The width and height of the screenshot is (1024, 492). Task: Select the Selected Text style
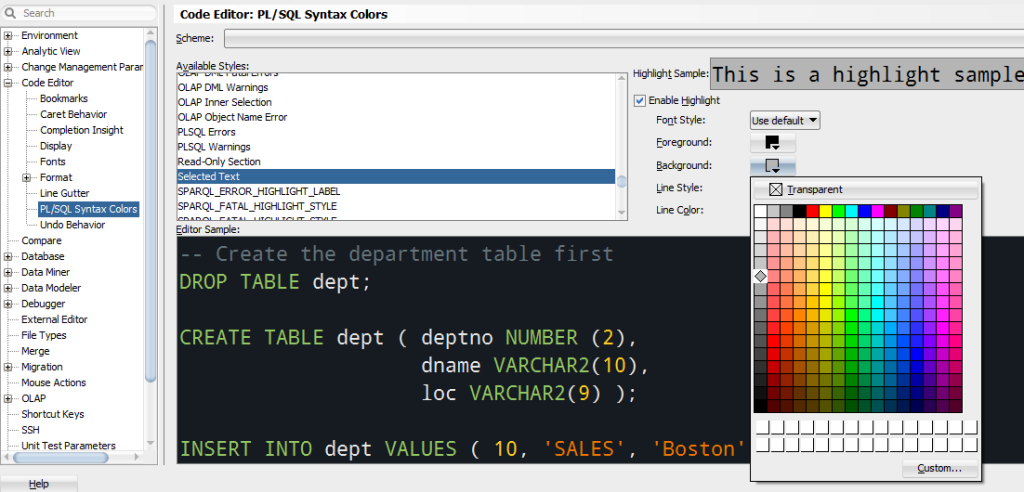[x=396, y=176]
